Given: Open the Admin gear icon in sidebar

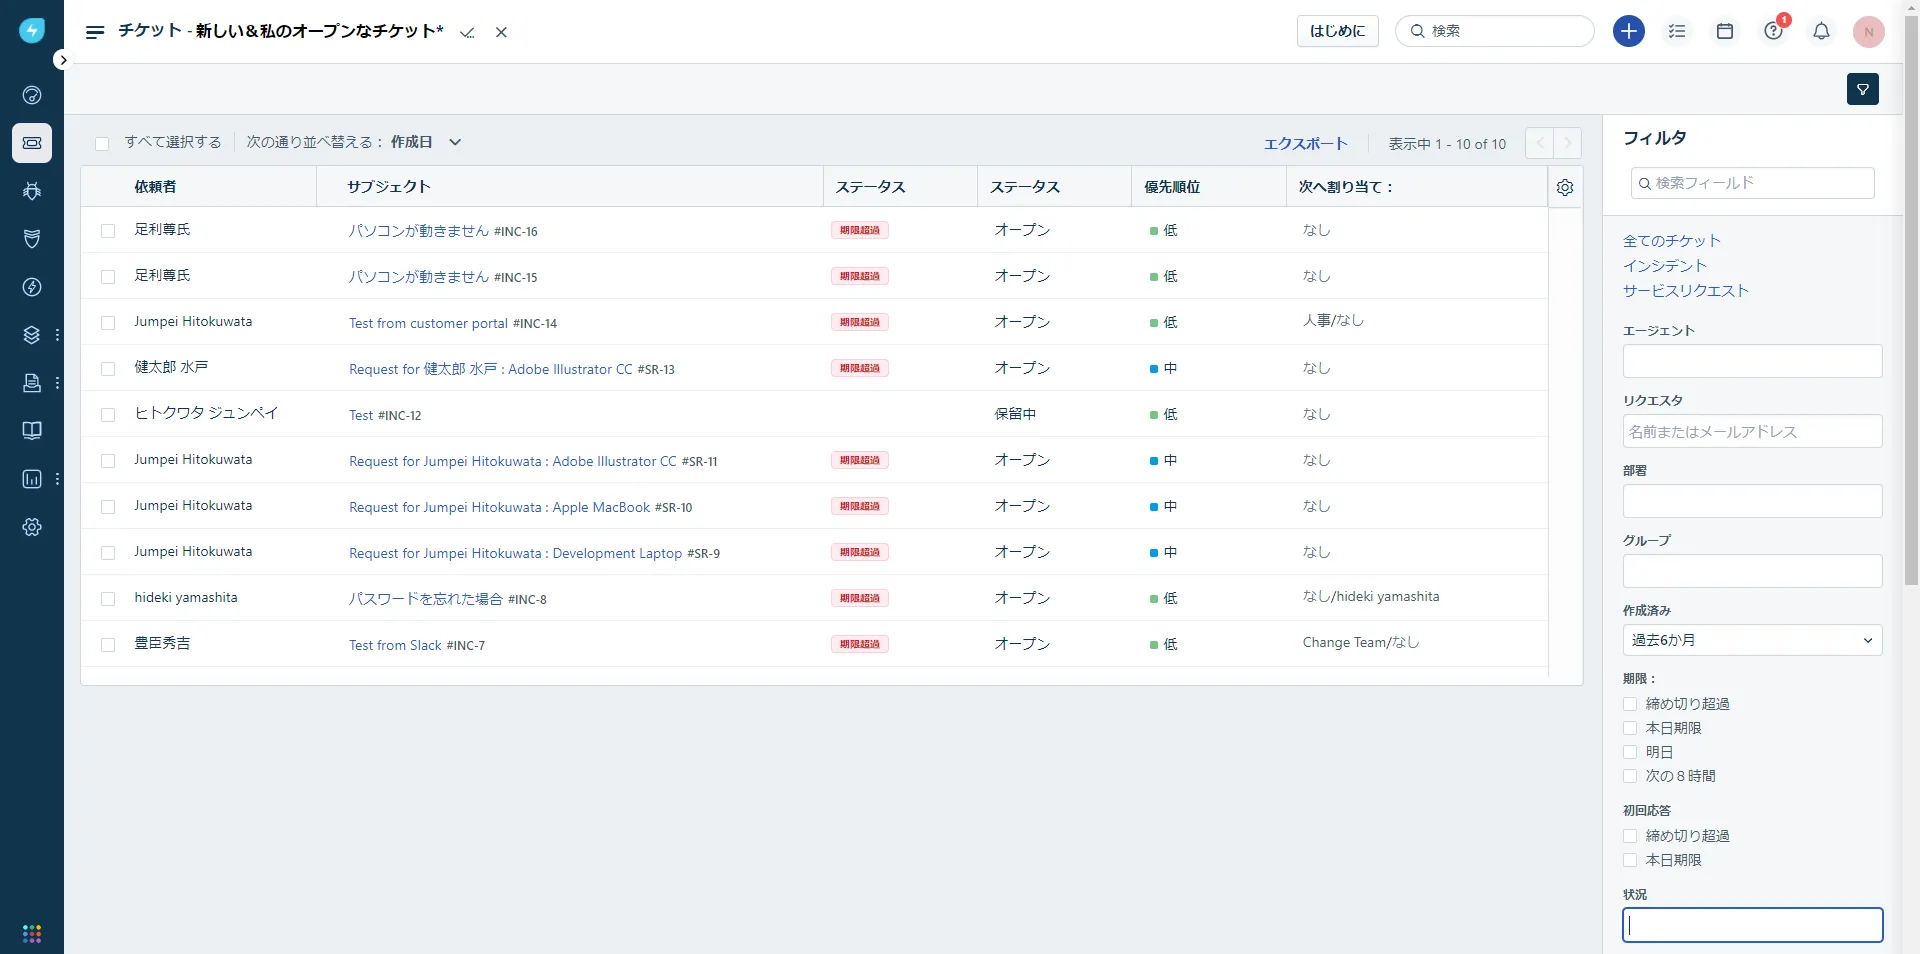Looking at the screenshot, I should tap(32, 527).
